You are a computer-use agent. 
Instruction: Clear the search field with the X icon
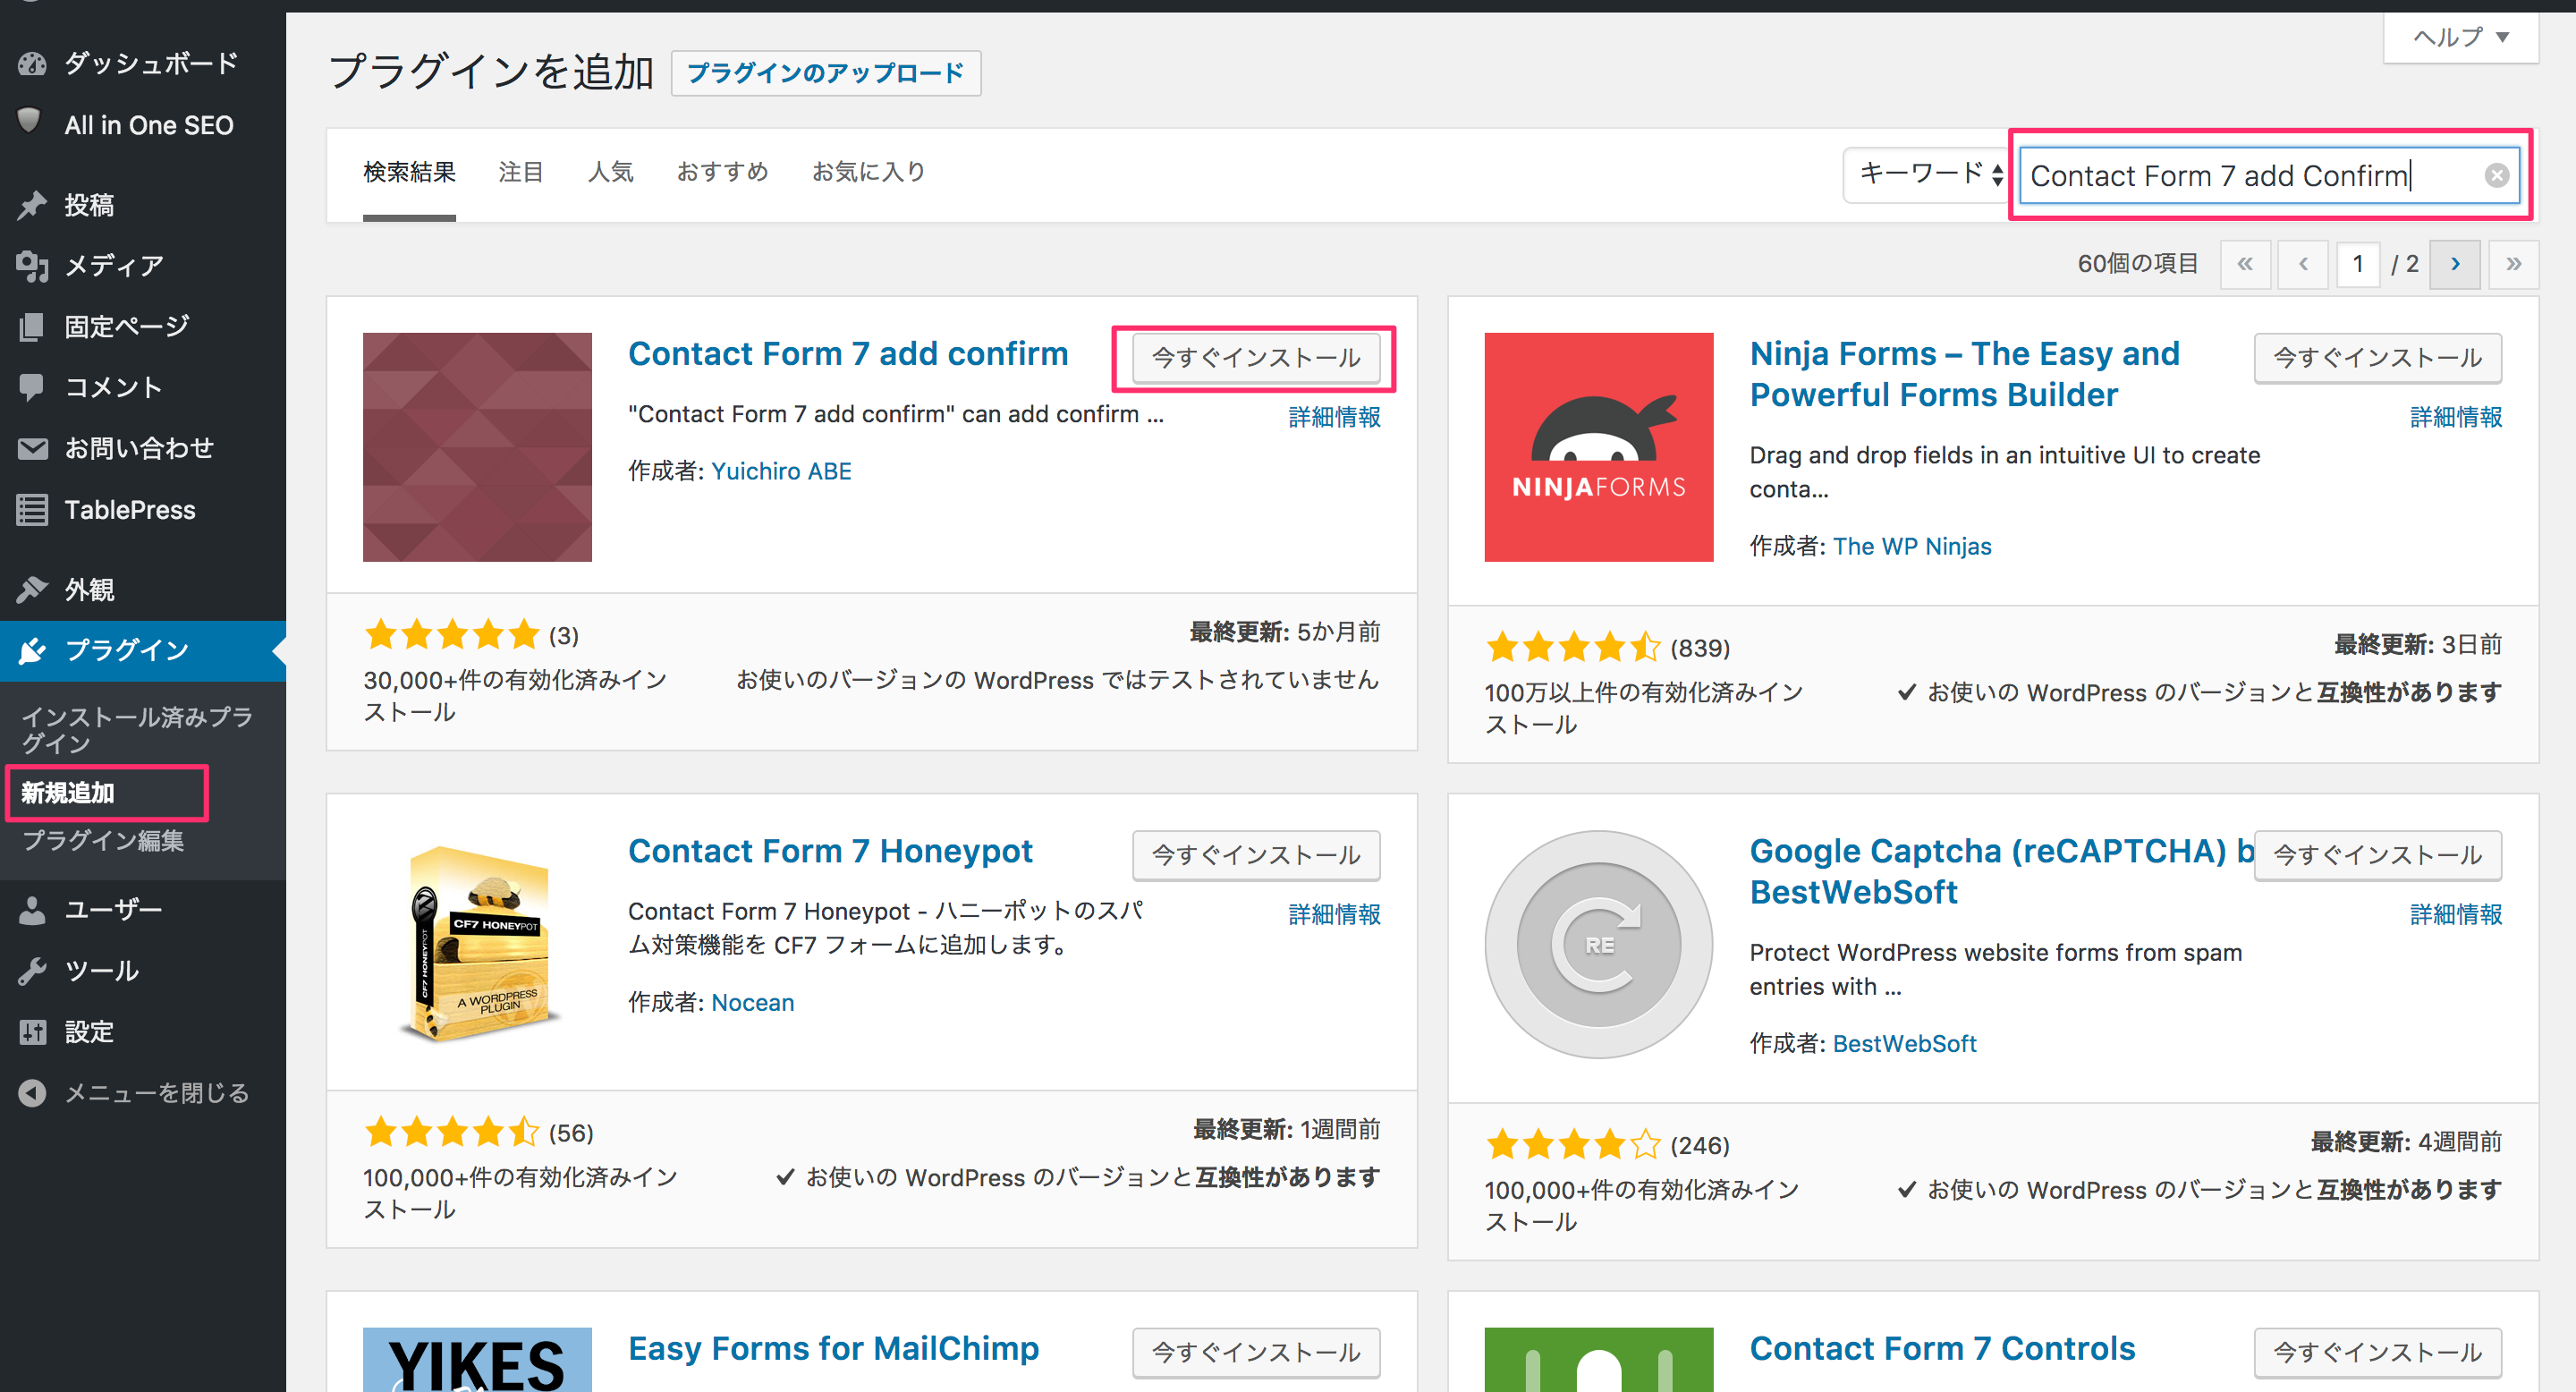pyautogui.click(x=2497, y=176)
